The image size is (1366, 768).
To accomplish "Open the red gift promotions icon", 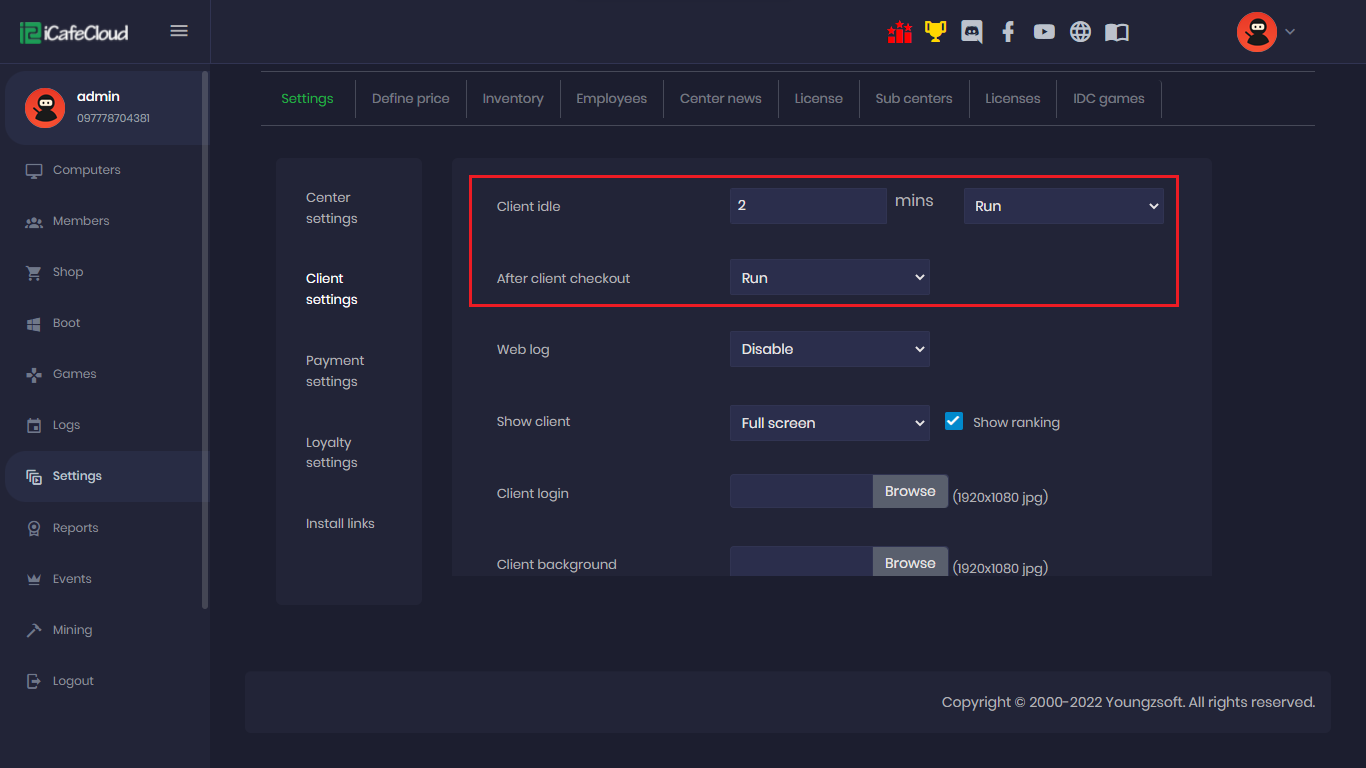I will [x=899, y=32].
